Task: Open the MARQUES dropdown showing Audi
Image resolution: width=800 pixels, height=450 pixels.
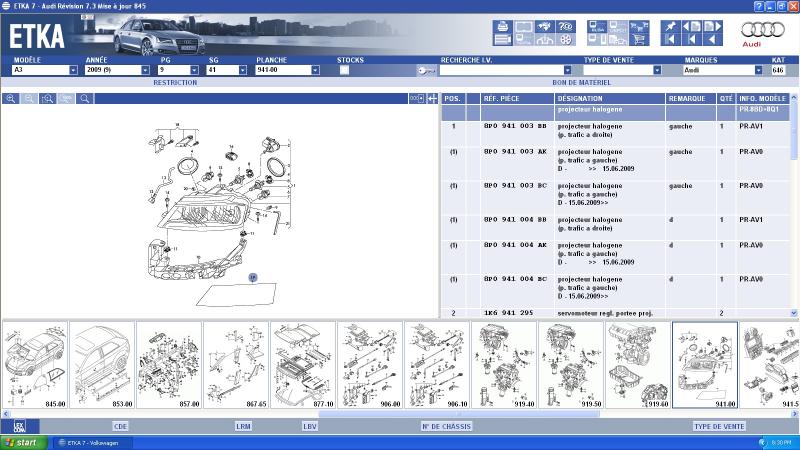Action: coord(759,70)
